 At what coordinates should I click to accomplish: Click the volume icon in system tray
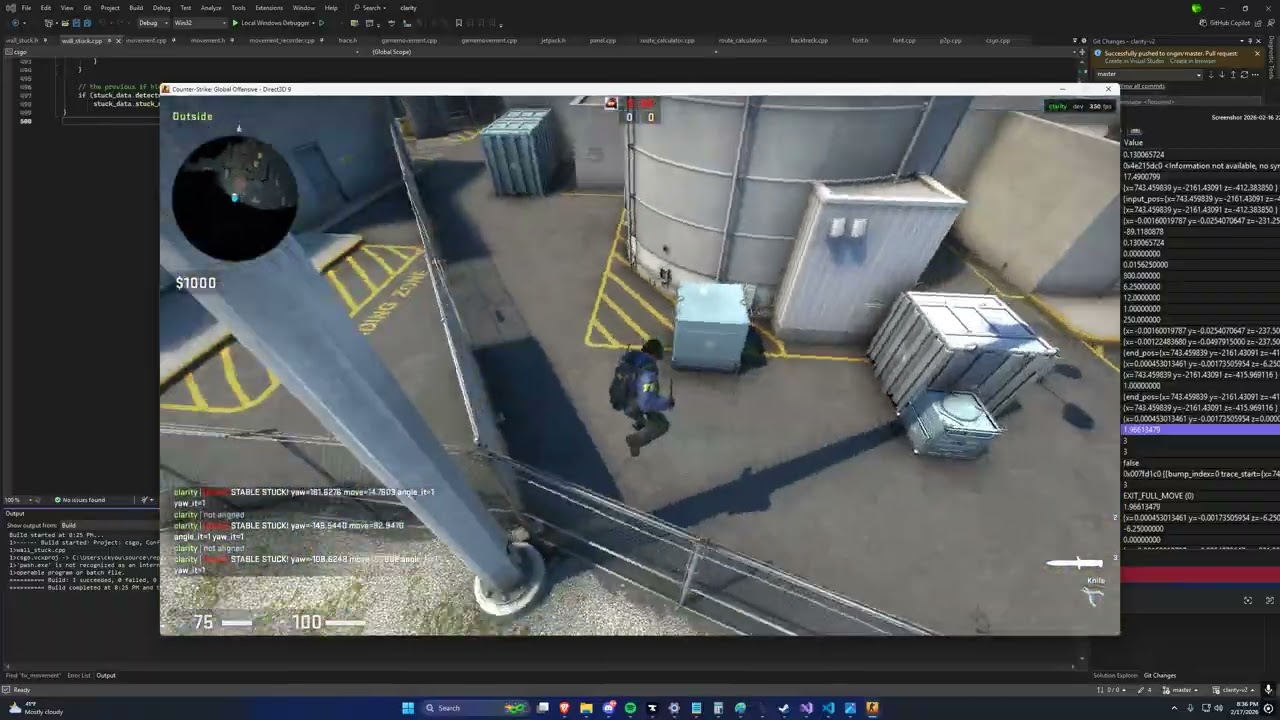1218,708
